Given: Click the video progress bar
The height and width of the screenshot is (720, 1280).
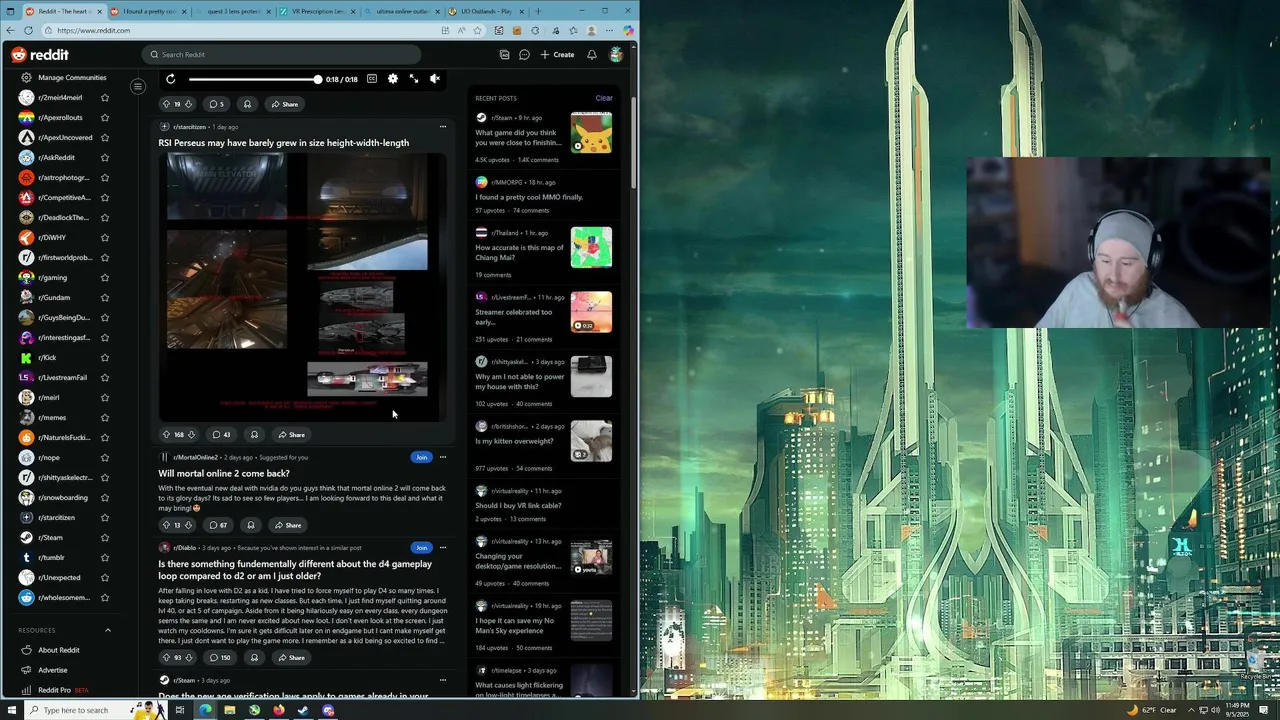Looking at the screenshot, I should tap(254, 79).
